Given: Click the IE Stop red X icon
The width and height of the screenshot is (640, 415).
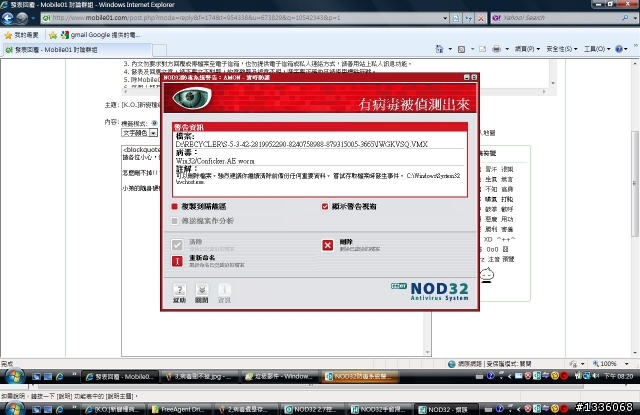Looking at the screenshot, I should tap(481, 18).
